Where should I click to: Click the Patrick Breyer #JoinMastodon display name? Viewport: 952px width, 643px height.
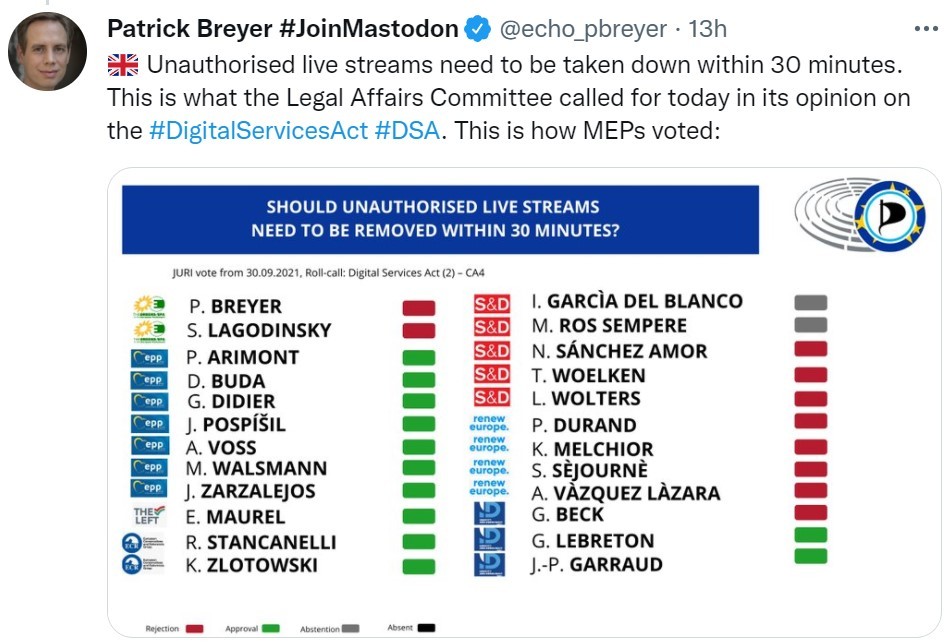click(x=283, y=29)
